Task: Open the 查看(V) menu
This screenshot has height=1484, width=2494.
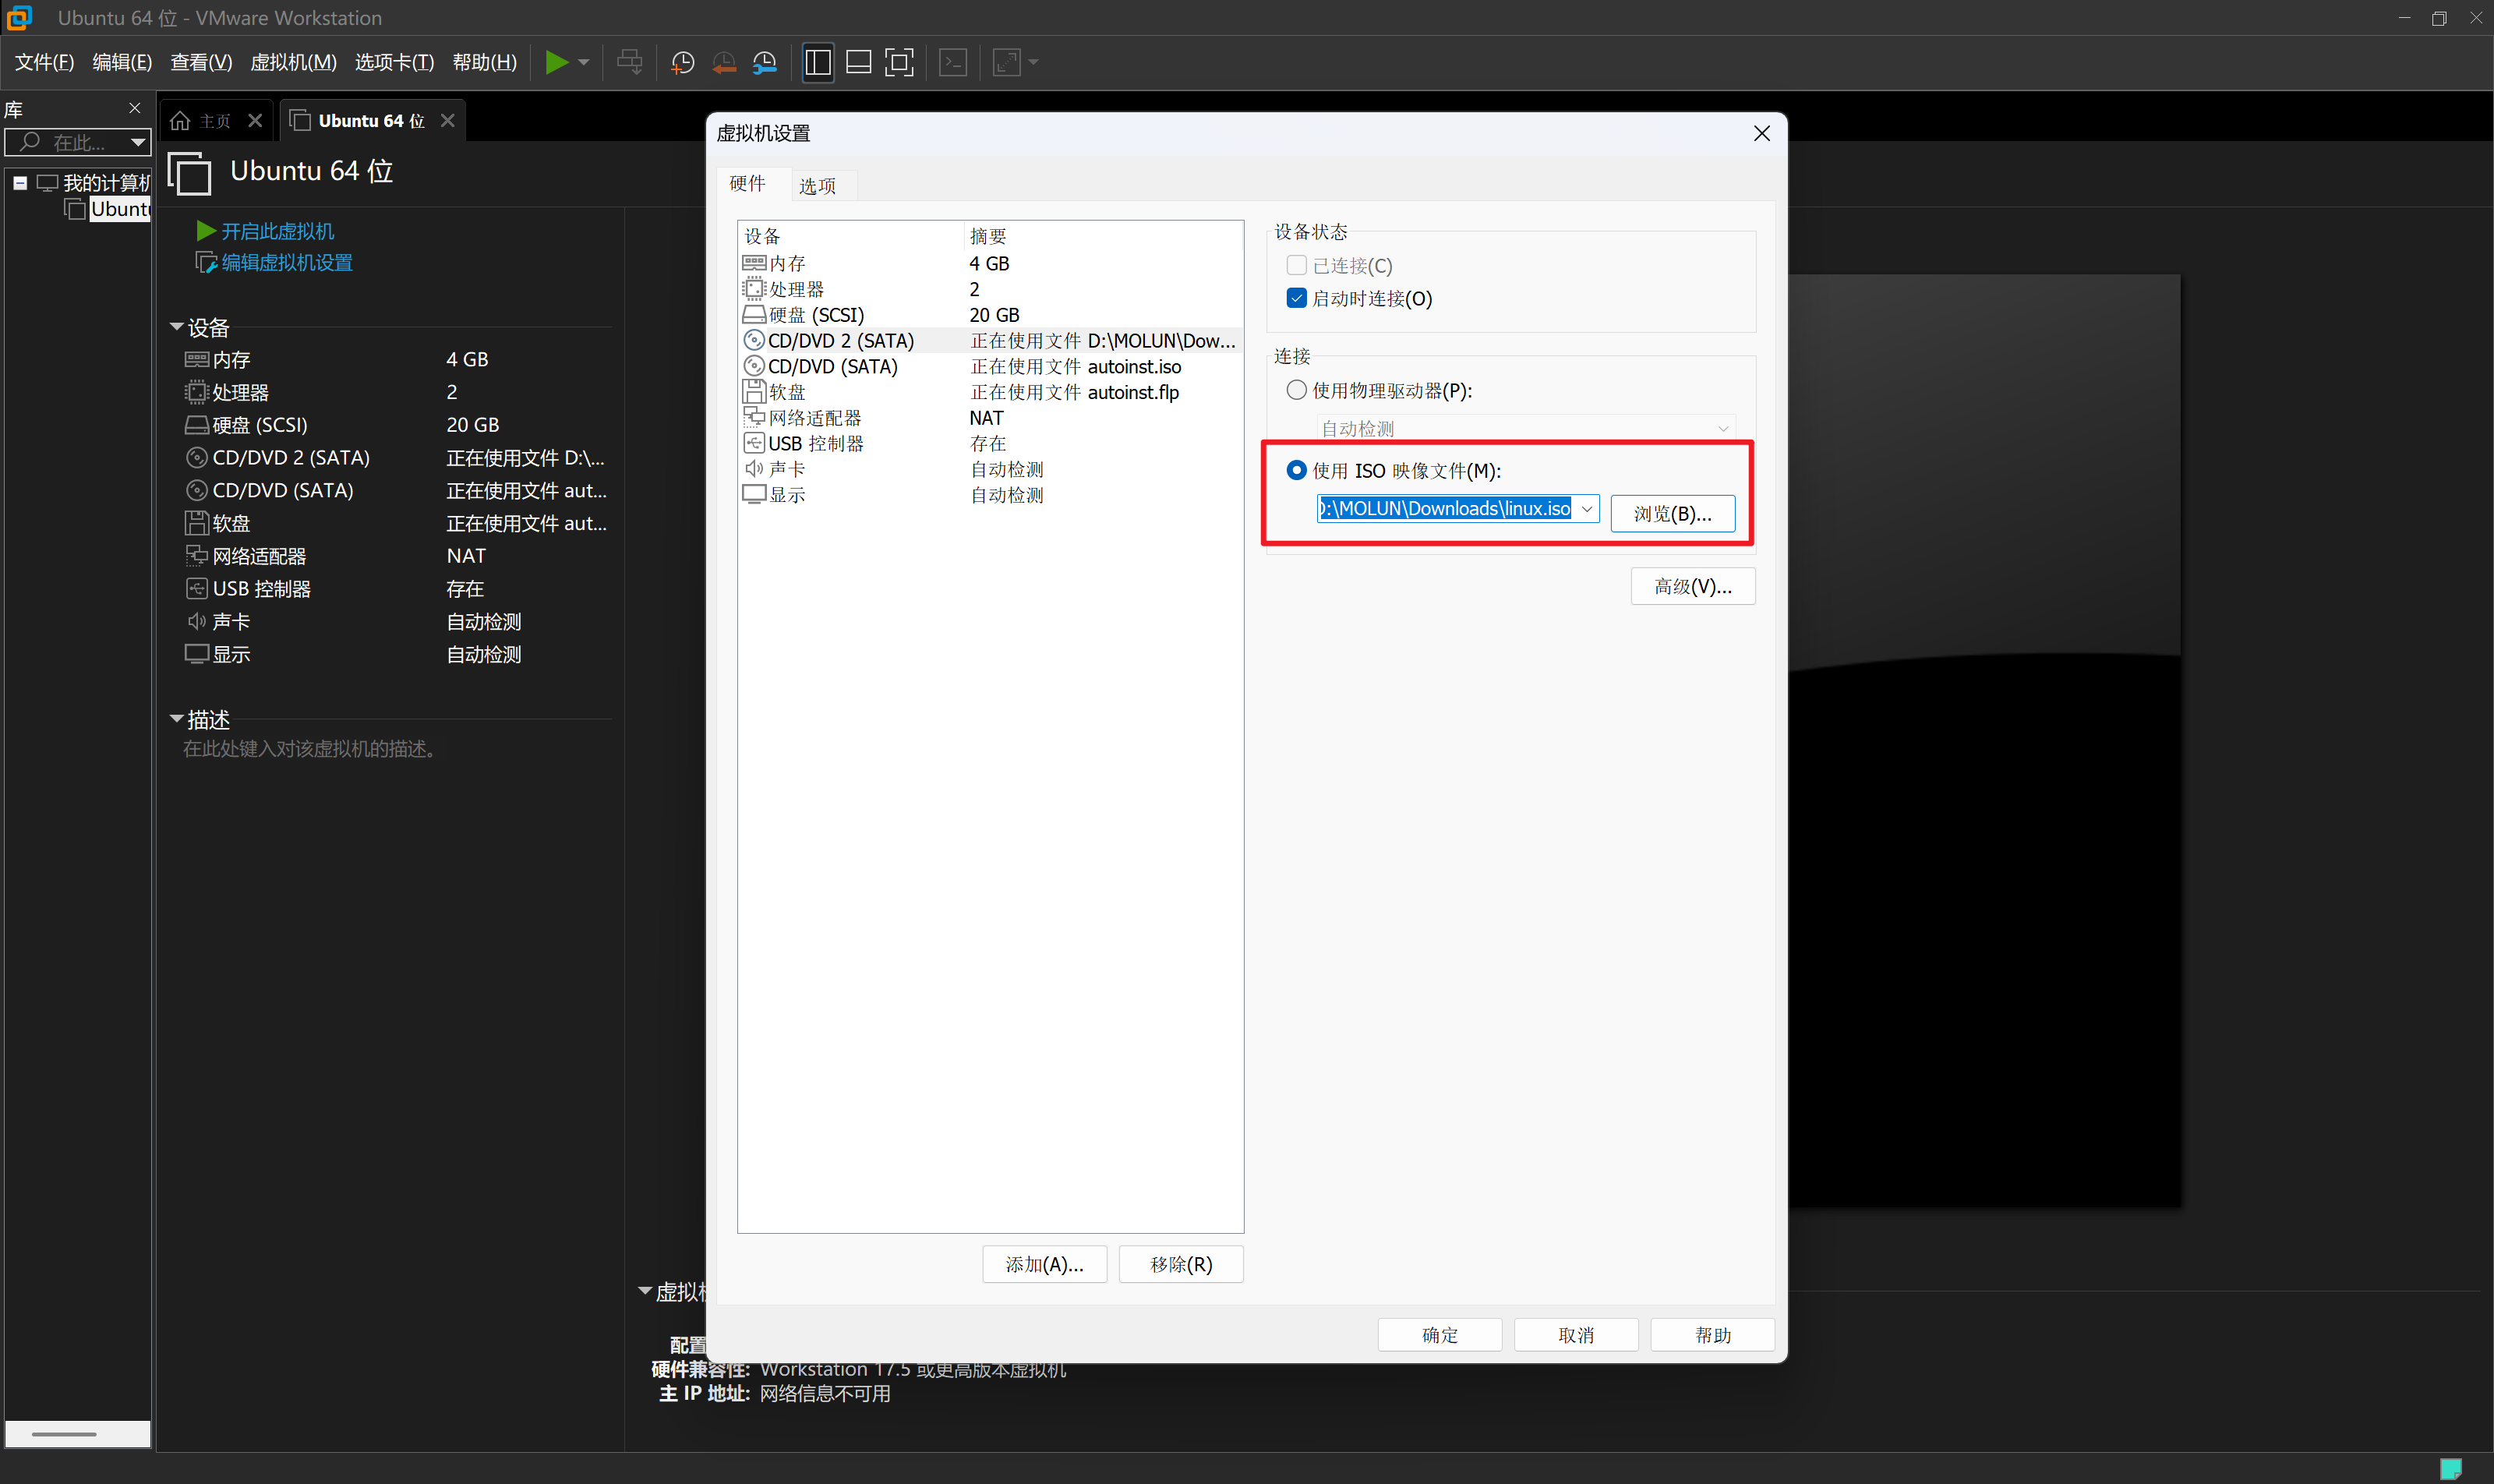Action: pos(201,62)
